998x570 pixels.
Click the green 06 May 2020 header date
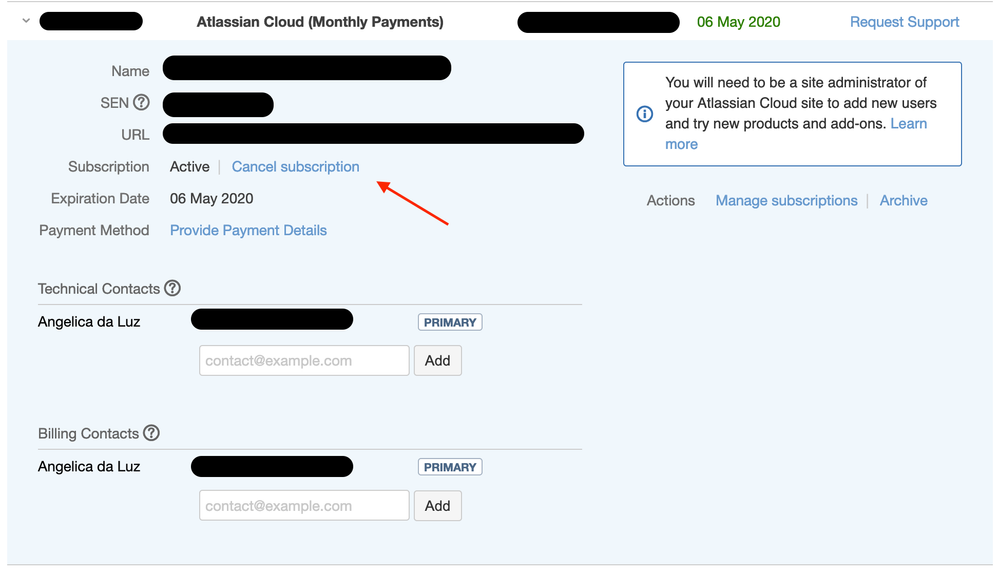pos(738,22)
